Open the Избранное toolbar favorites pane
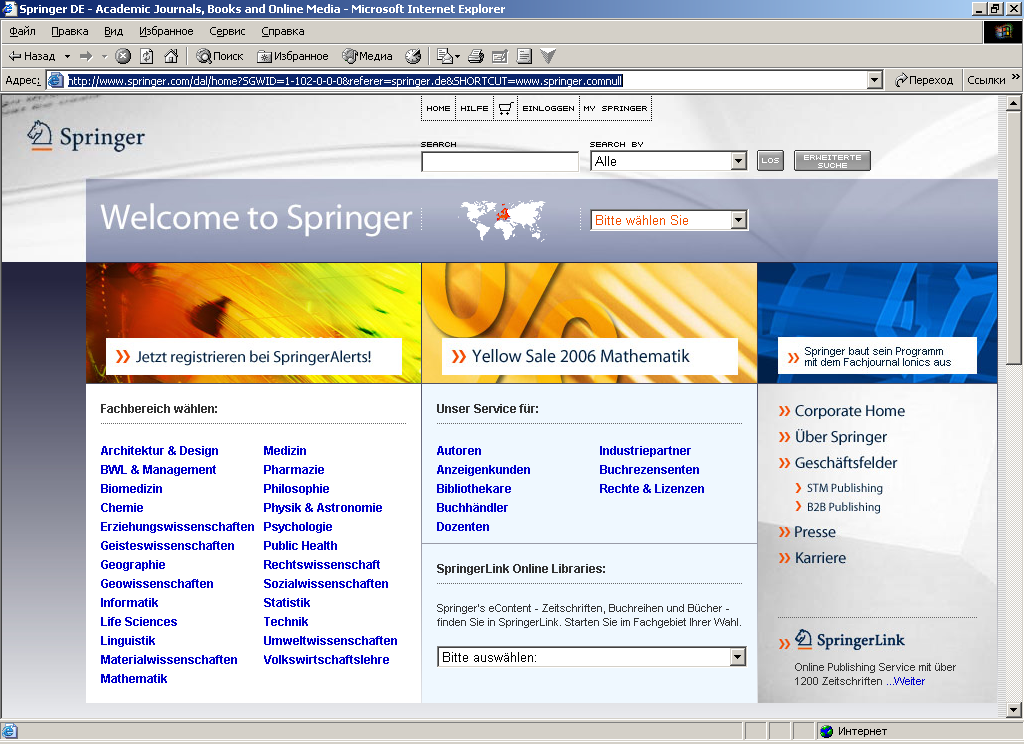This screenshot has width=1024, height=744. click(293, 56)
